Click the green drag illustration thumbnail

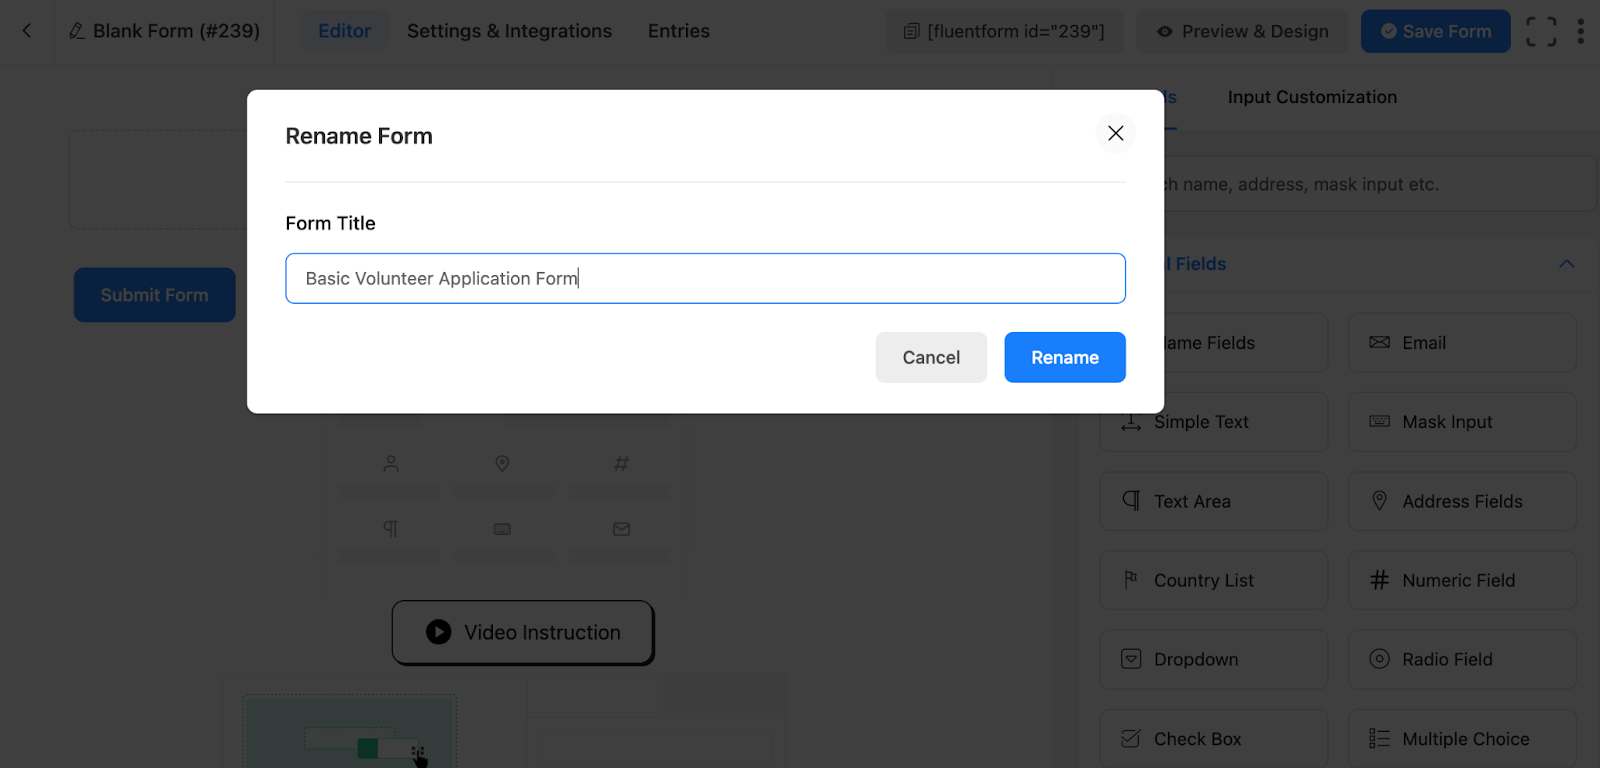(x=349, y=732)
